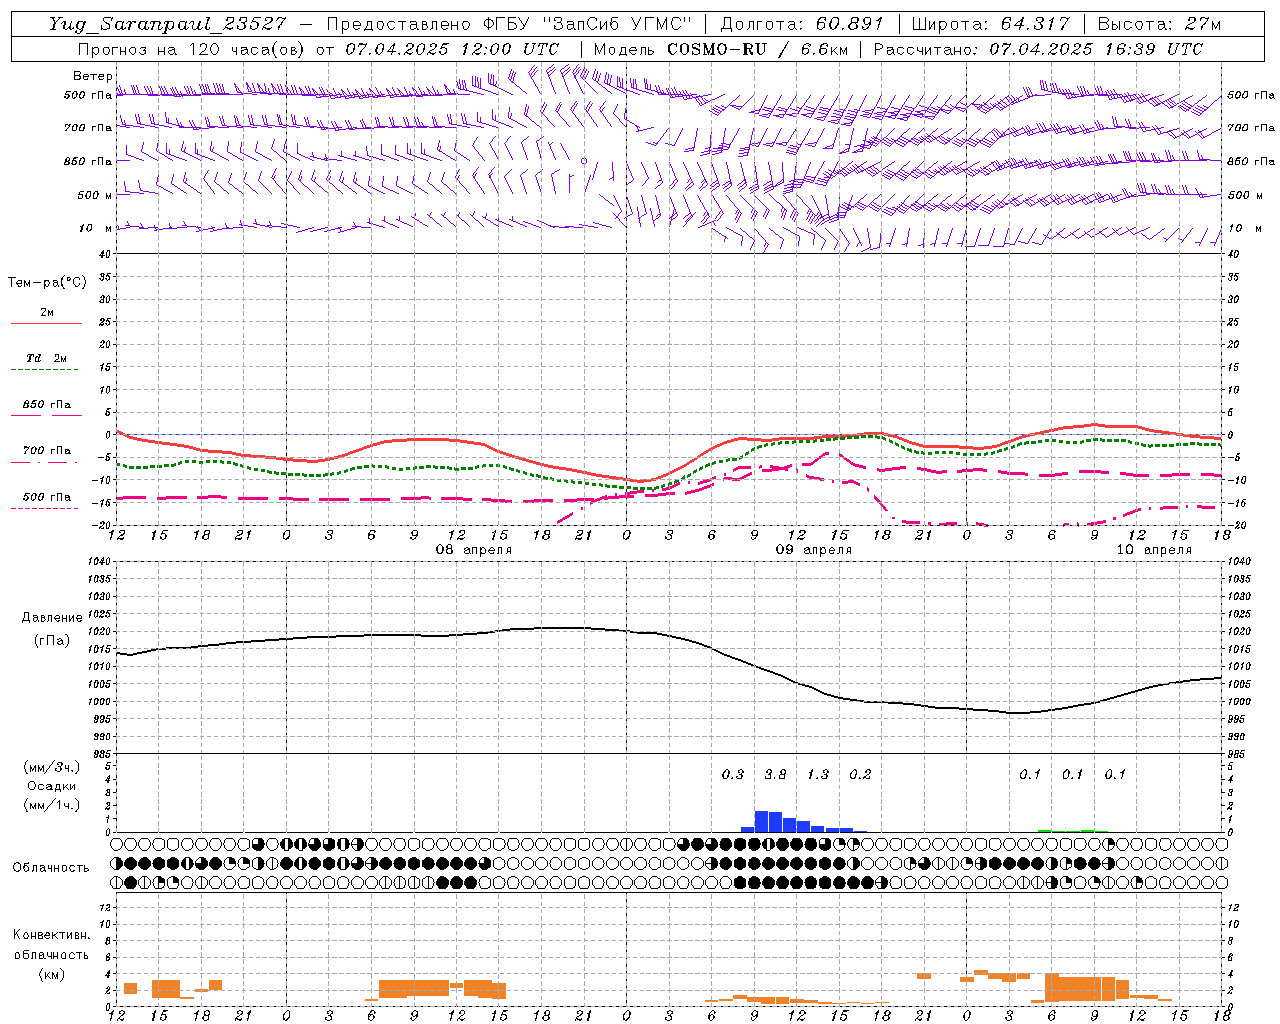Click the 'Td 2м' legend label
Screen dimensions: 1280x1024
46,358
